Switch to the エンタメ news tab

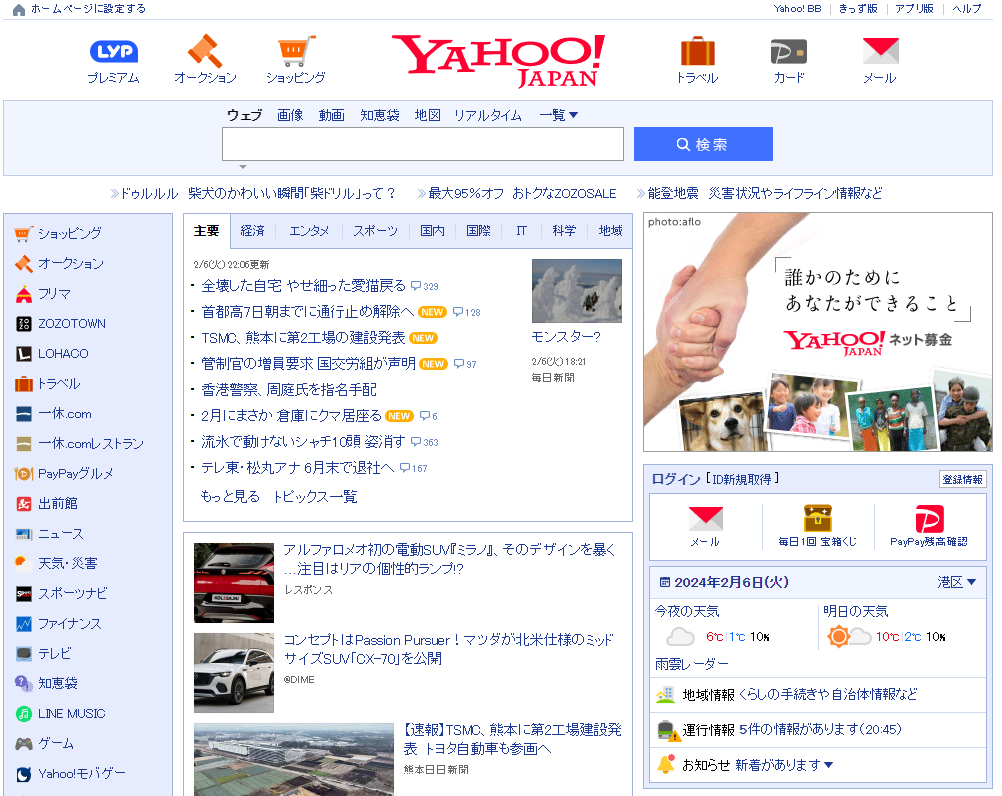tap(309, 231)
